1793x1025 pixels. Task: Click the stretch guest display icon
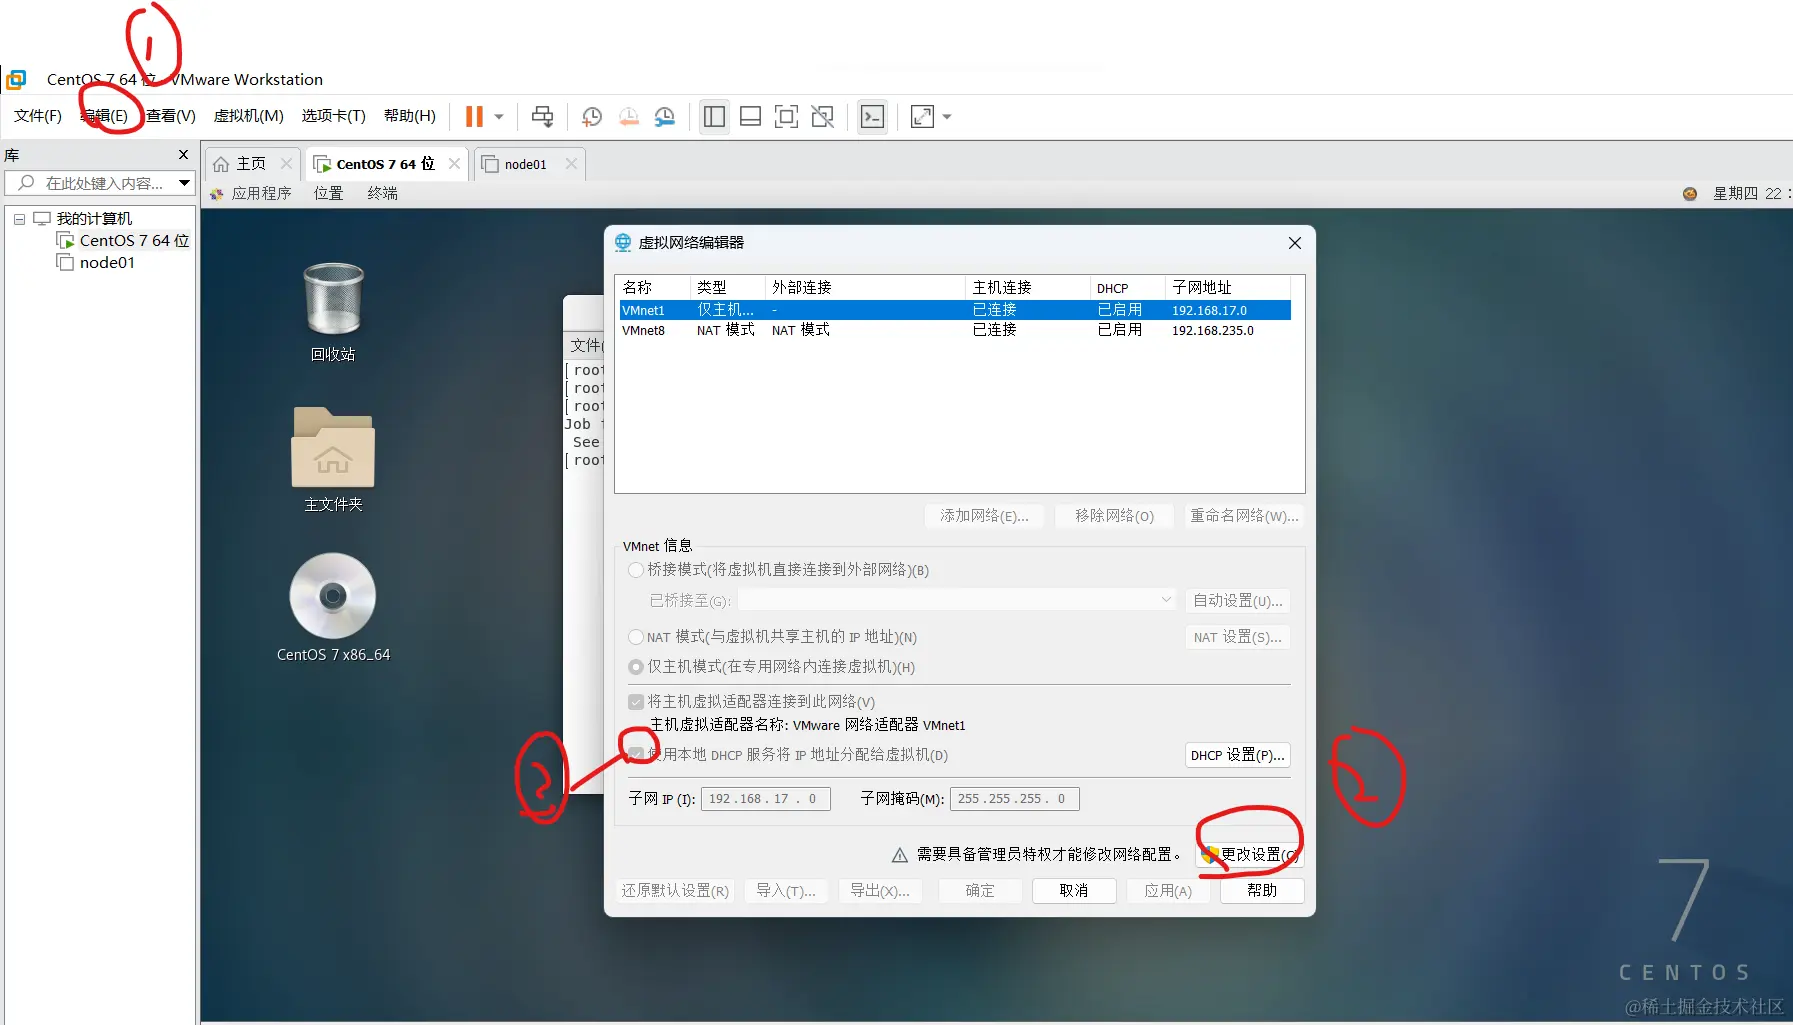click(923, 117)
